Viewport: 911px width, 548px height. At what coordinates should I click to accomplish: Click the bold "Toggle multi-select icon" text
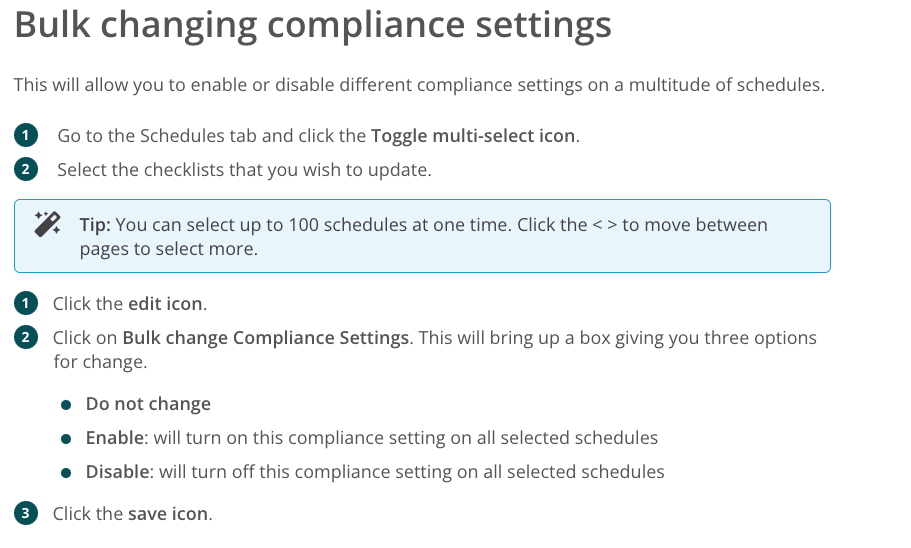pos(473,136)
